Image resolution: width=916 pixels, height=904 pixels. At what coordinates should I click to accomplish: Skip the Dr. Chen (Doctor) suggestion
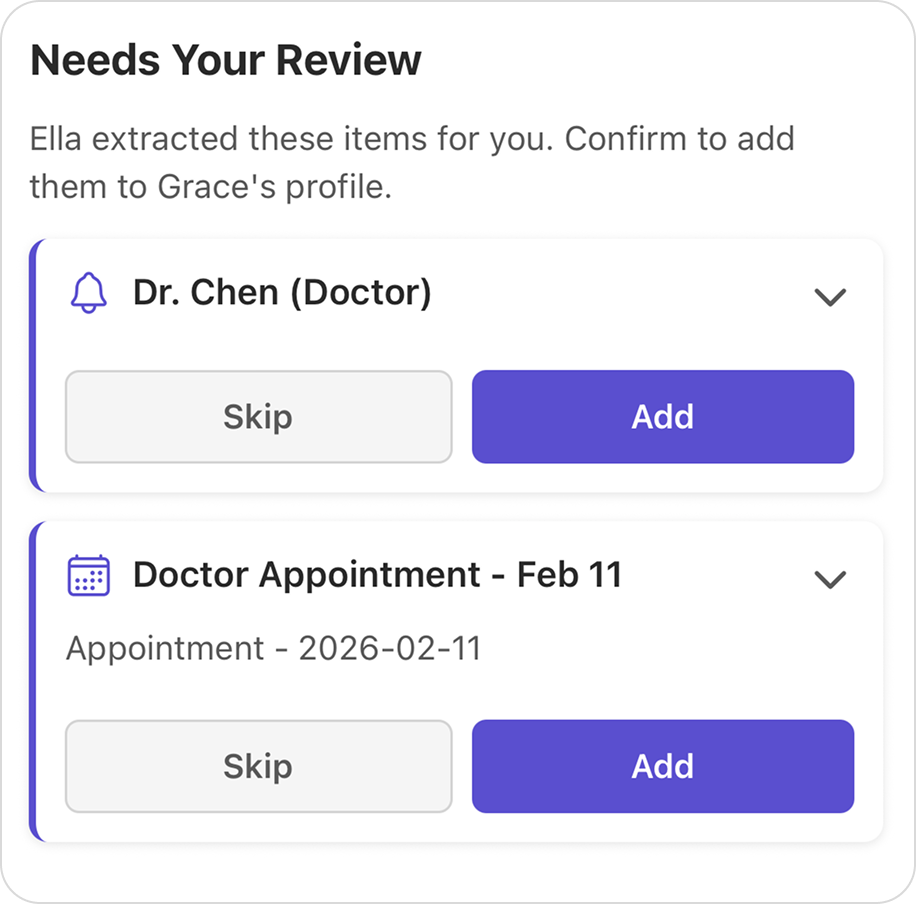258,417
